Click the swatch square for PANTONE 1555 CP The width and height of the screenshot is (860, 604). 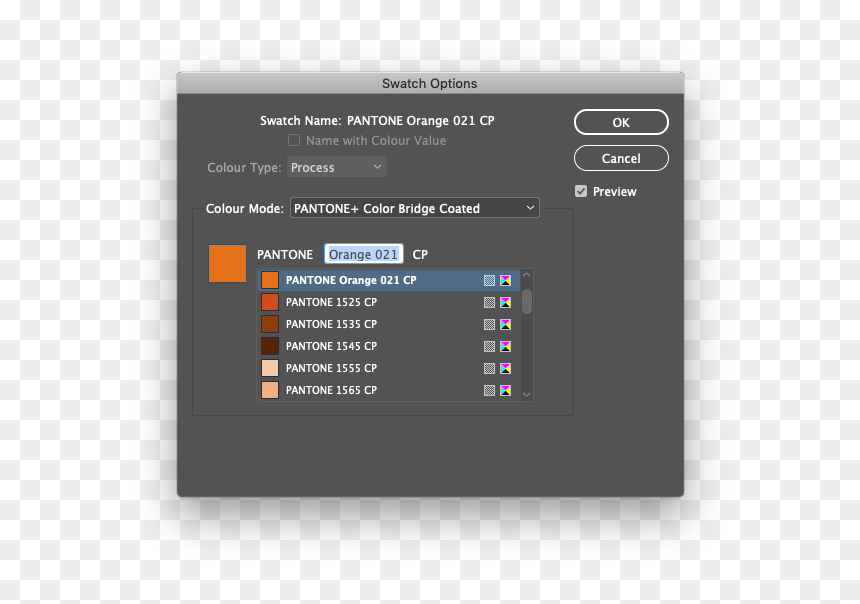tap(270, 368)
